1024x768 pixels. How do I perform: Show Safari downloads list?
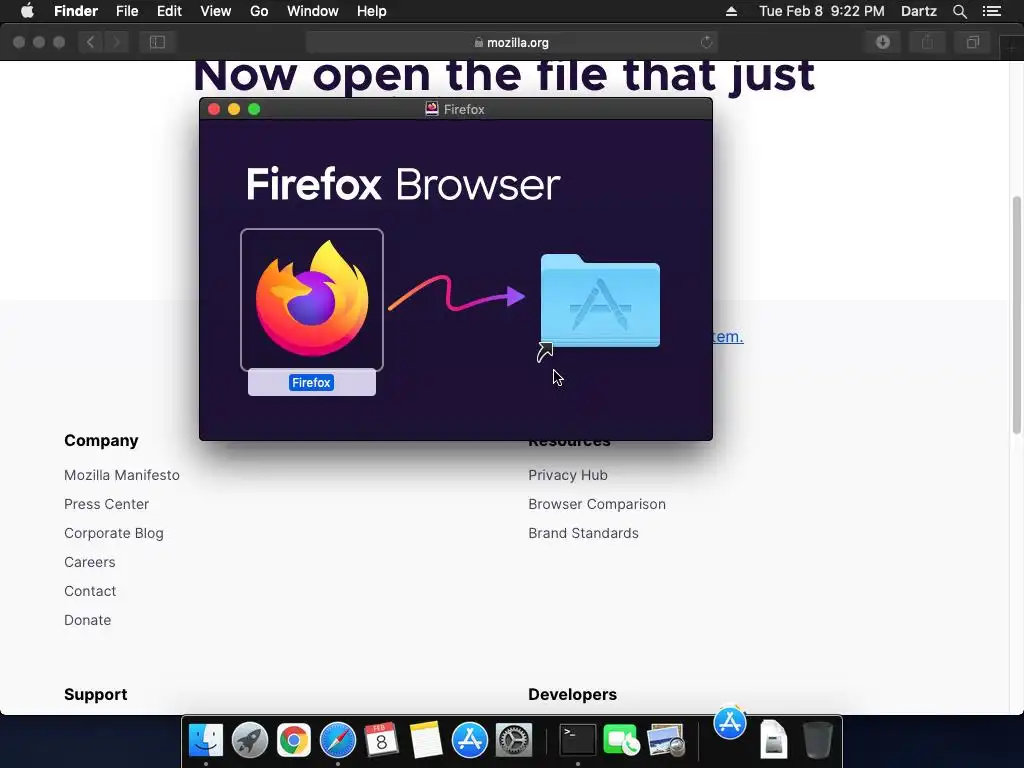tap(883, 42)
